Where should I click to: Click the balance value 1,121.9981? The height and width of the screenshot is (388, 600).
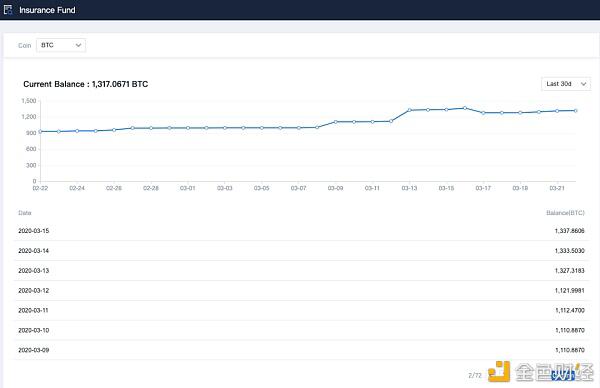[569, 290]
